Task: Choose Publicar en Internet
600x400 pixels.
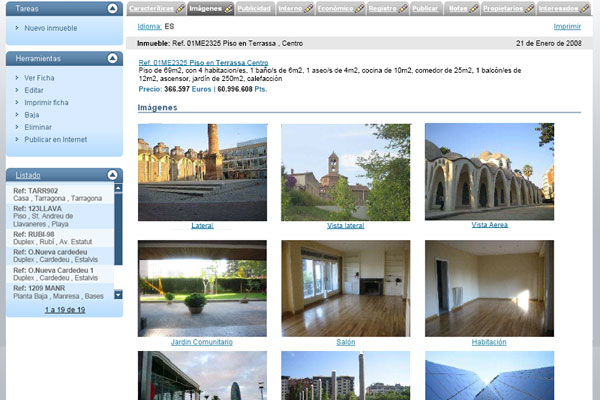Action: 55,139
